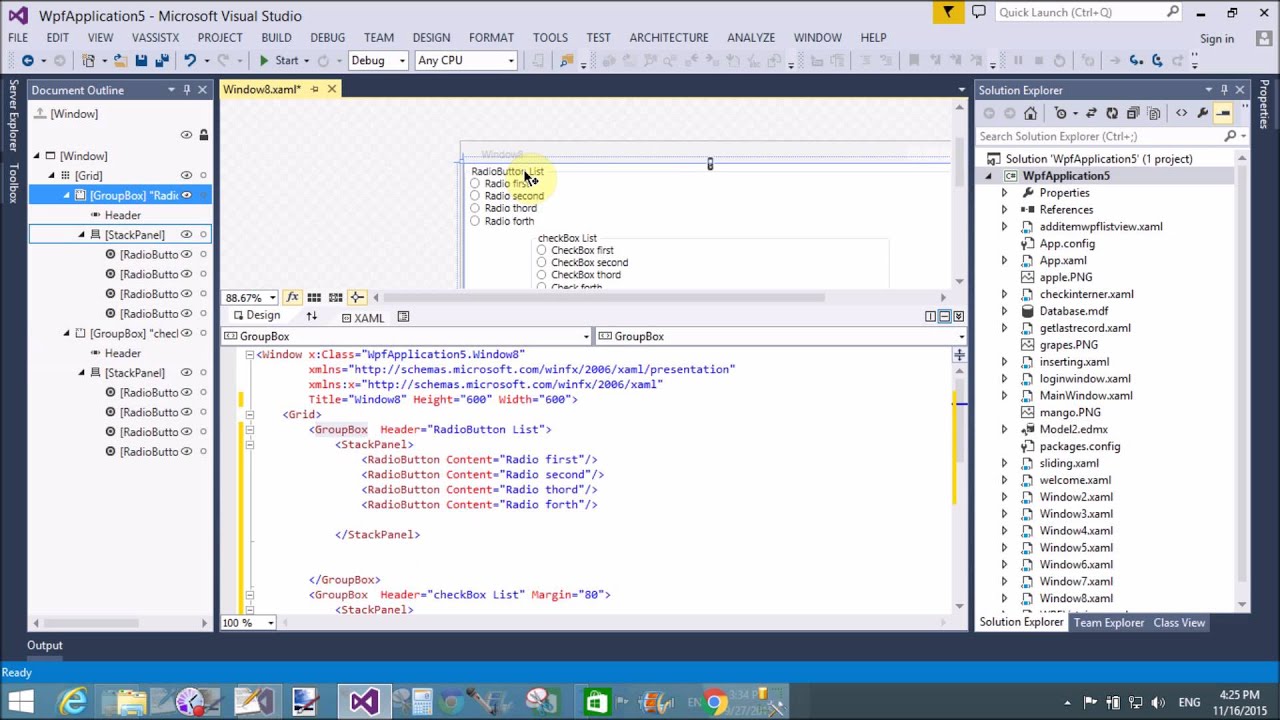Toggle visibility eye for first StackPanel
This screenshot has height=720, width=1280.
pyautogui.click(x=186, y=234)
